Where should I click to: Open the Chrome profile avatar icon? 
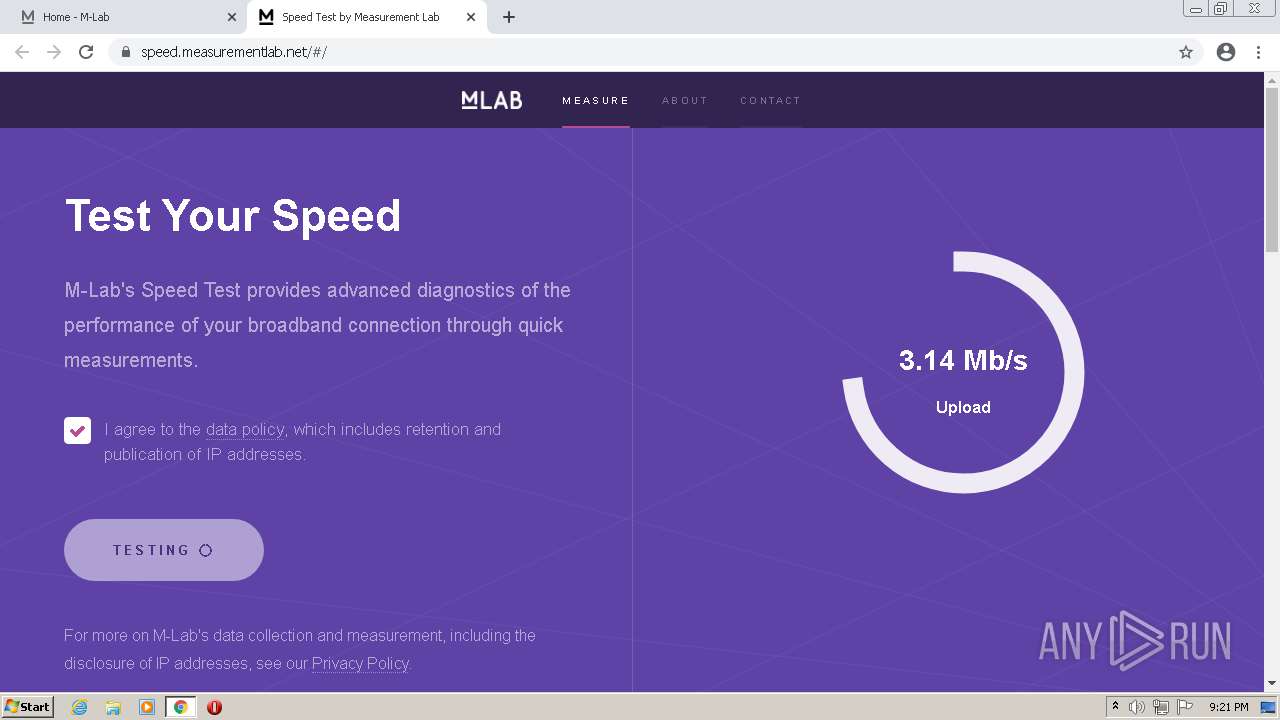(1226, 52)
